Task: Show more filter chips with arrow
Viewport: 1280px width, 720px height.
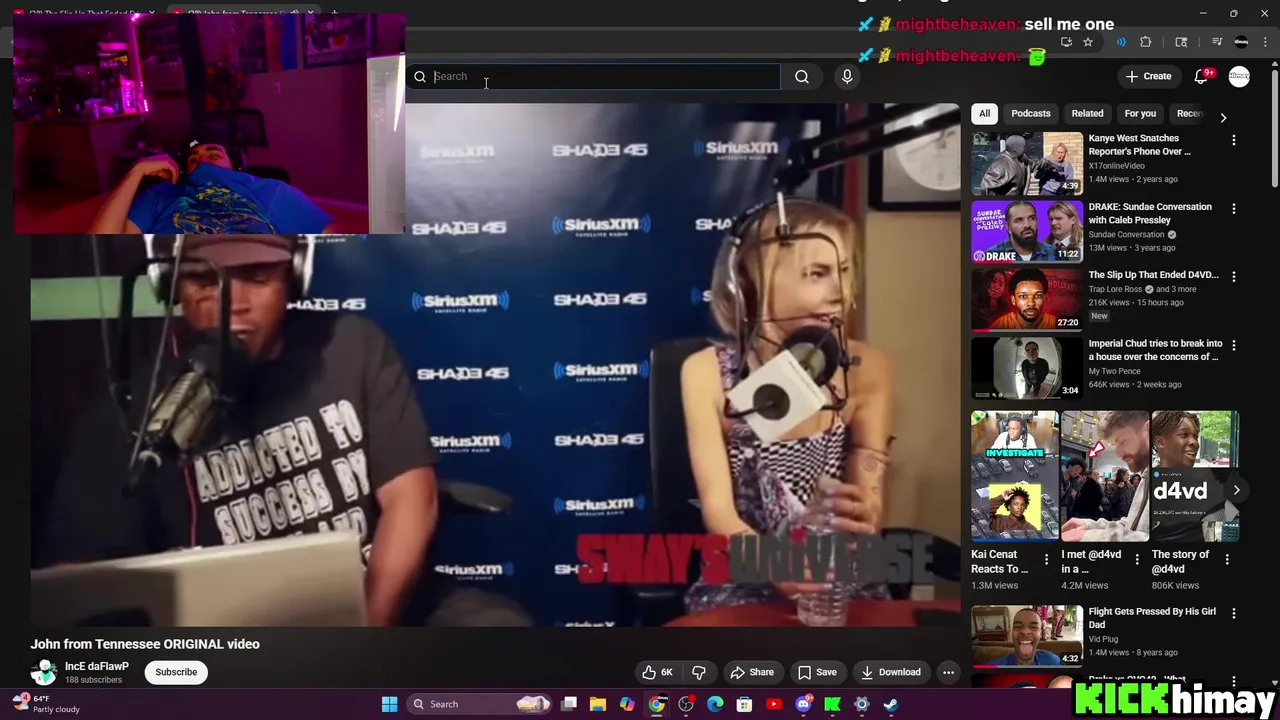Action: point(1223,117)
